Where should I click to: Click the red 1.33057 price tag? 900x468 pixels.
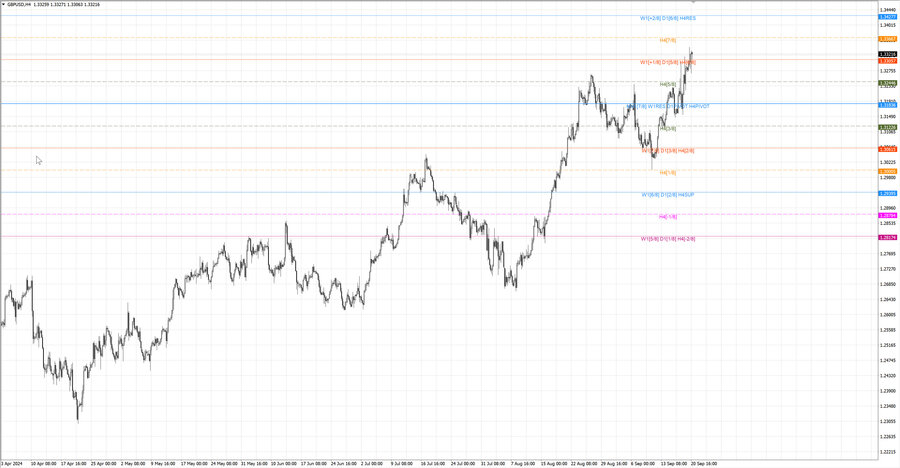(x=887, y=61)
